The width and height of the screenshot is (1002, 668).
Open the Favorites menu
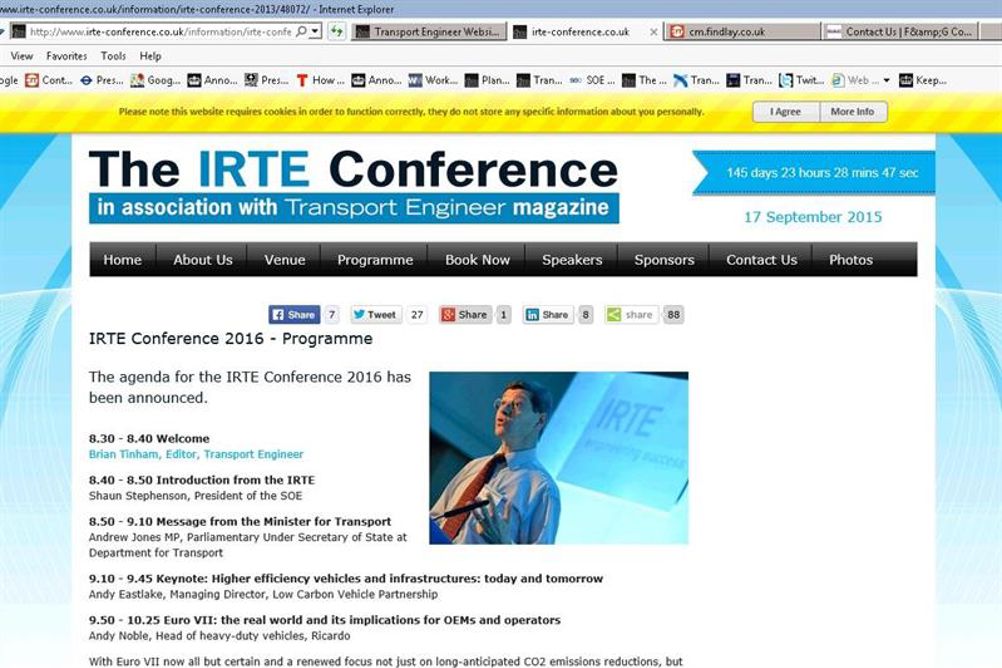click(x=66, y=56)
